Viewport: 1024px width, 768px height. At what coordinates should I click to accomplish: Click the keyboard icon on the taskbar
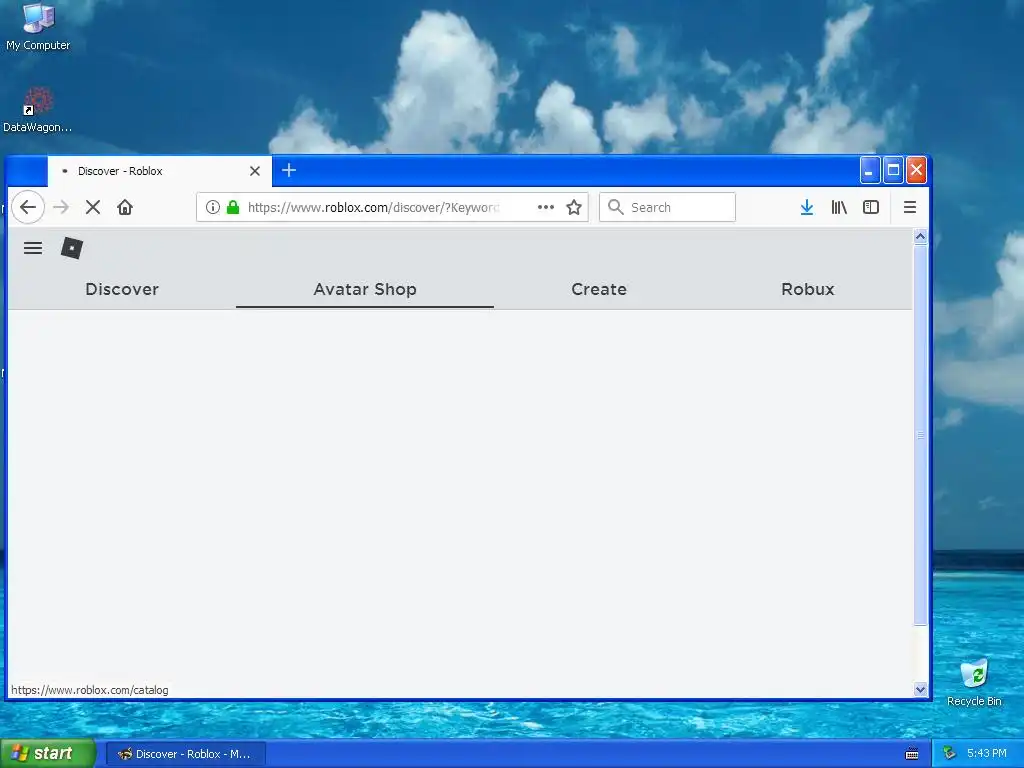(912, 754)
